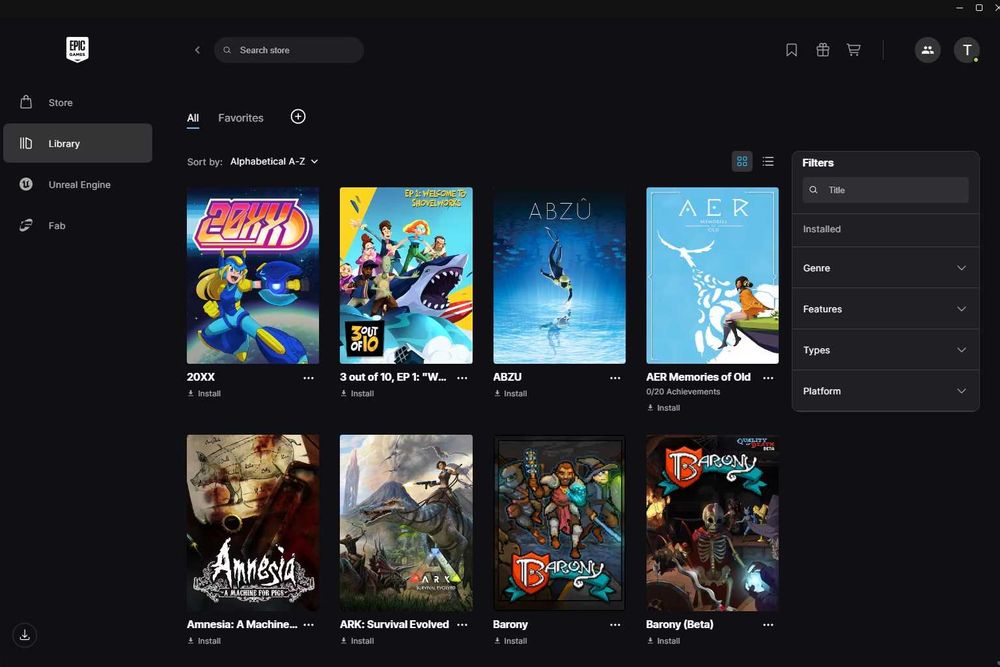
Task: Open the AER cover art
Action: [712, 275]
